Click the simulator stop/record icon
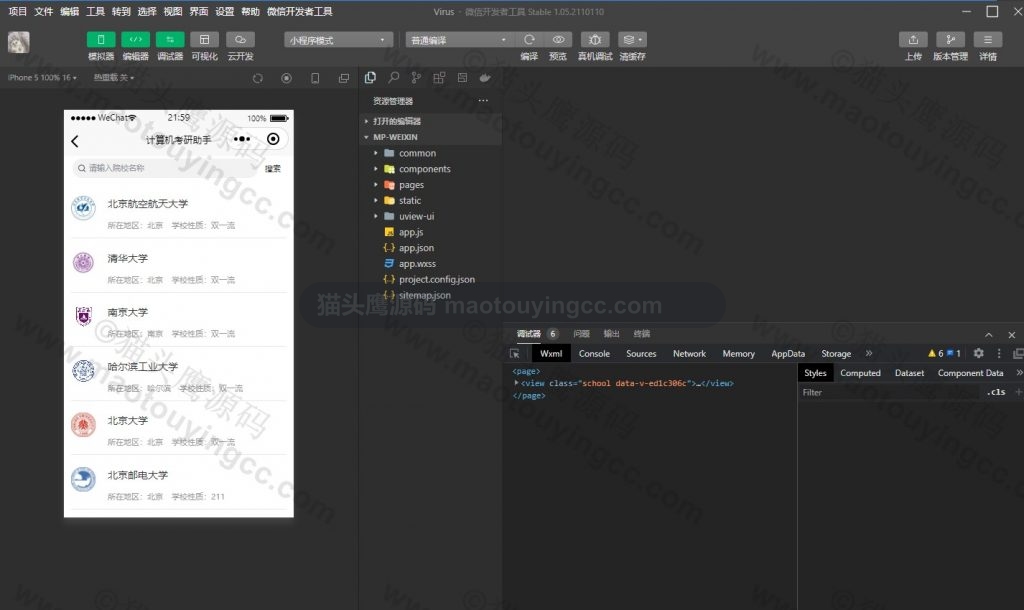 pos(286,78)
